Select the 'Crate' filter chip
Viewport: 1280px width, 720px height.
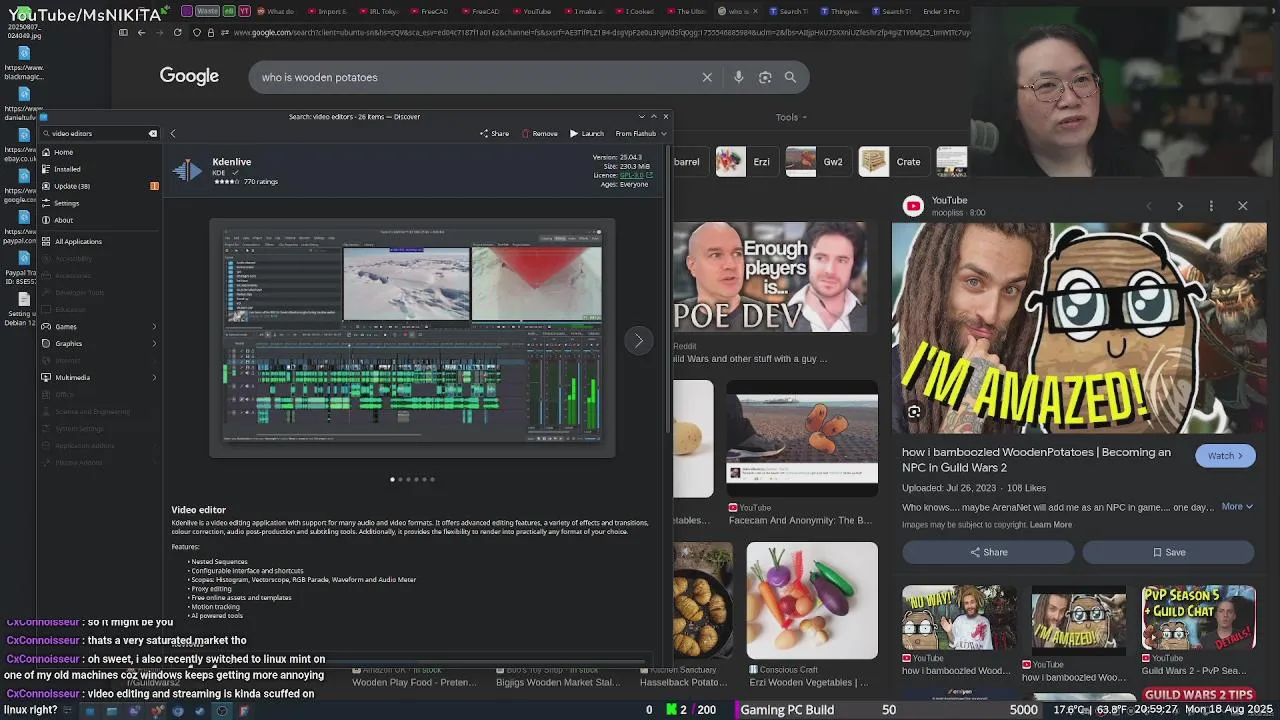(893, 162)
